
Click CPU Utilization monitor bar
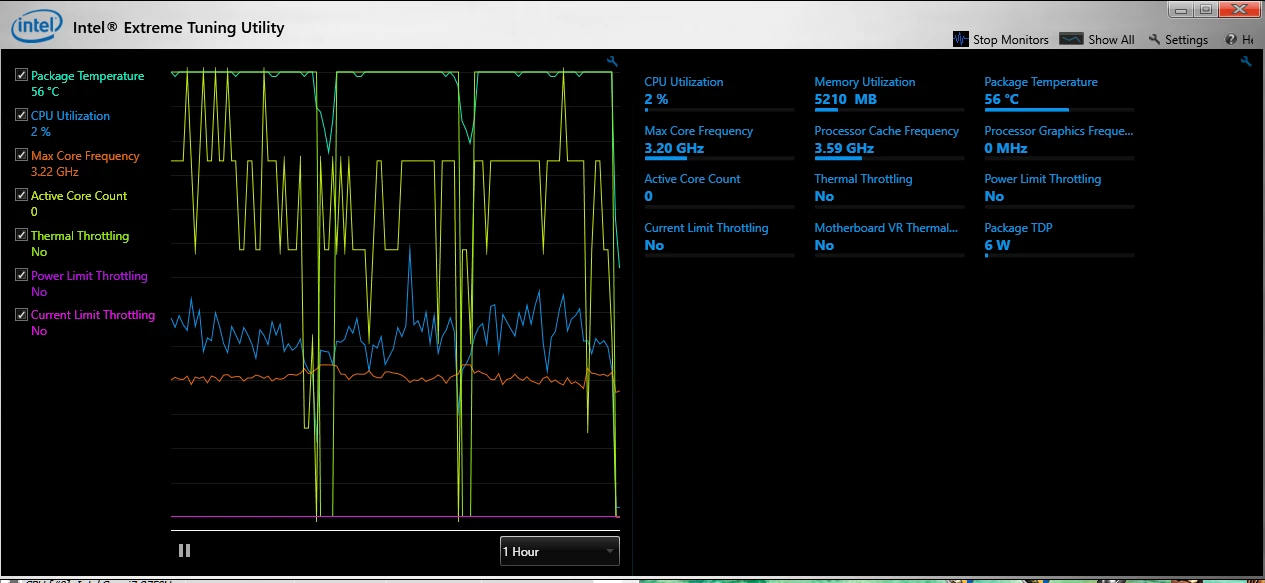pyautogui.click(x=719, y=110)
